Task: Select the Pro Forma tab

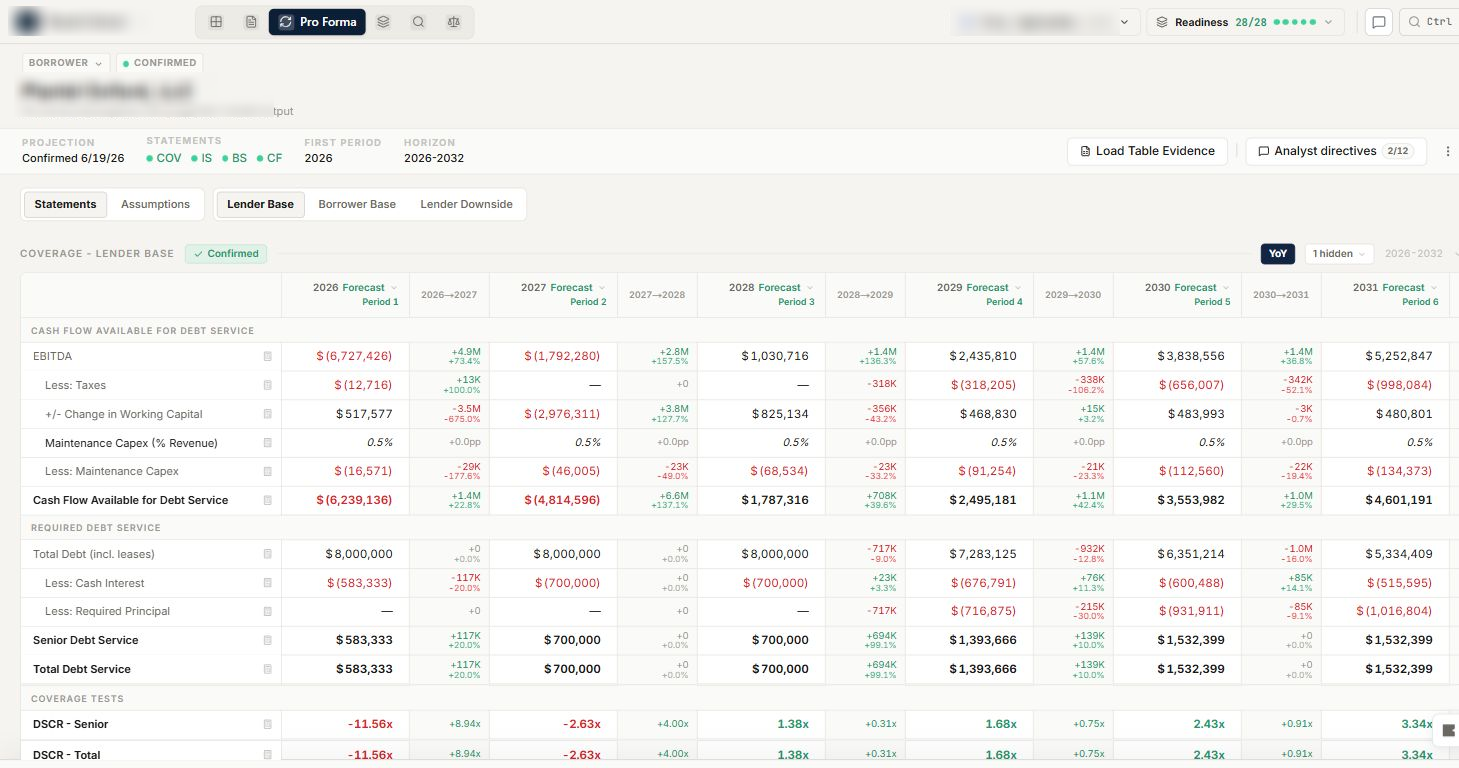Action: (x=317, y=22)
